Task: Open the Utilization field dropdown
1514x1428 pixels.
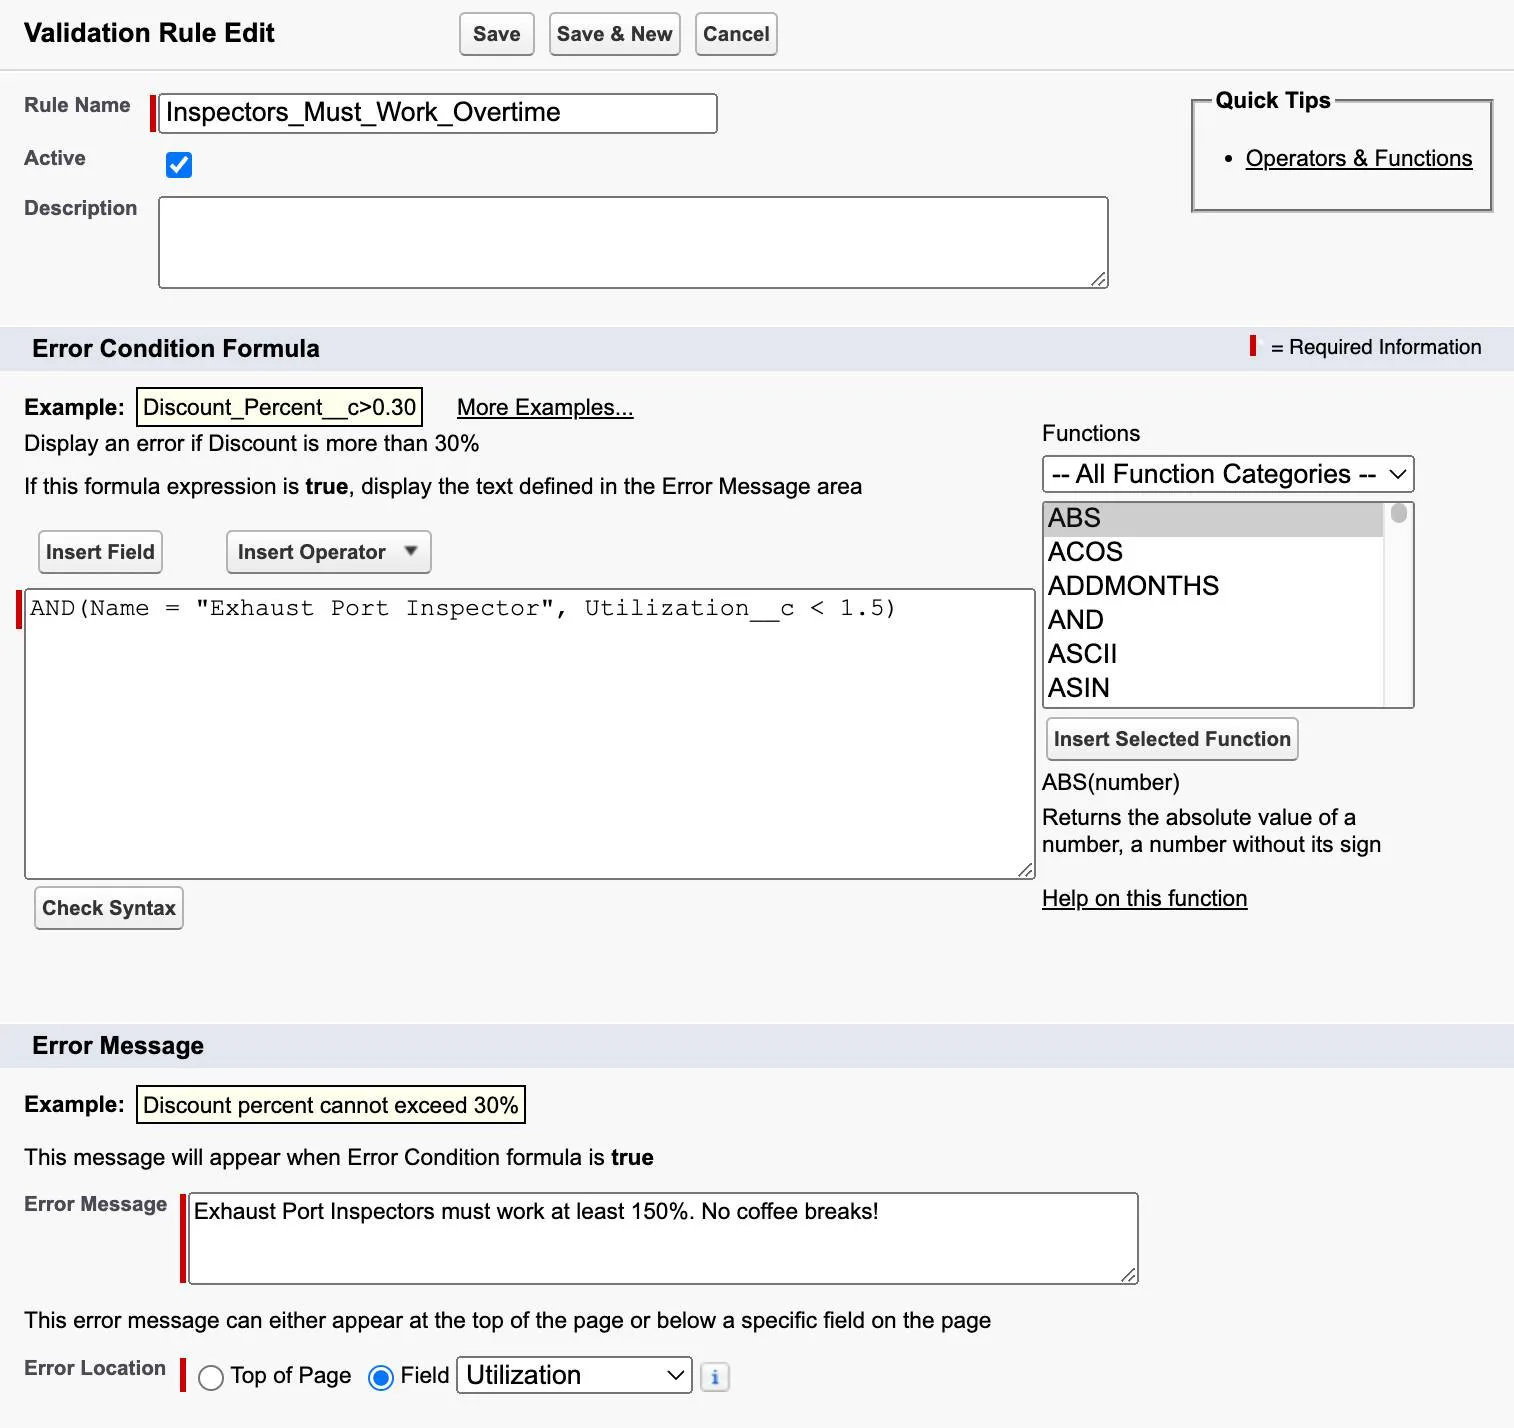Action: 575,1375
